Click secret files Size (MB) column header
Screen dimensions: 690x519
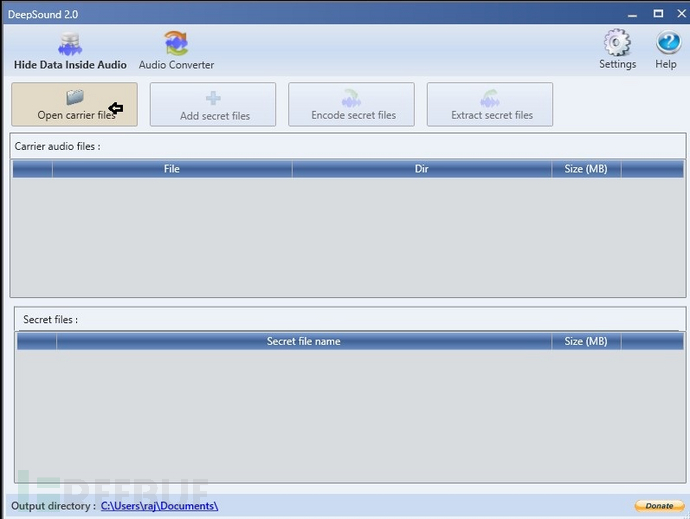586,342
